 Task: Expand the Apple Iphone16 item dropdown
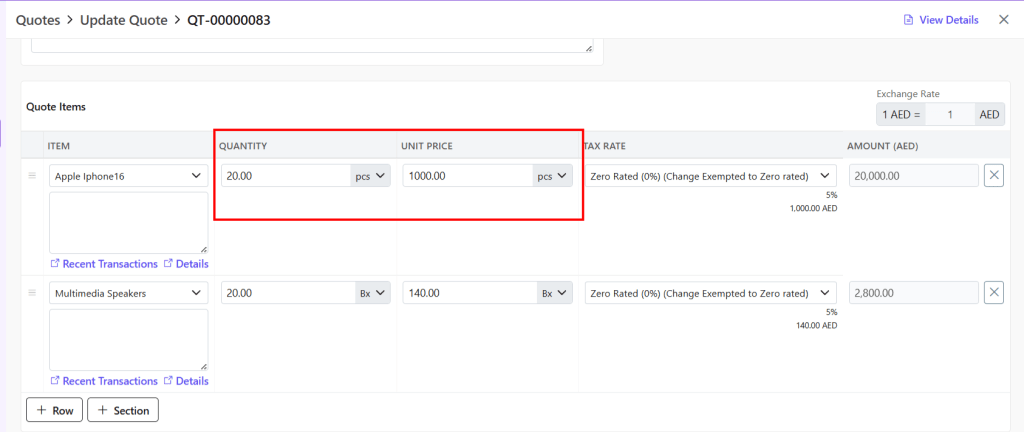pyautogui.click(x=195, y=176)
